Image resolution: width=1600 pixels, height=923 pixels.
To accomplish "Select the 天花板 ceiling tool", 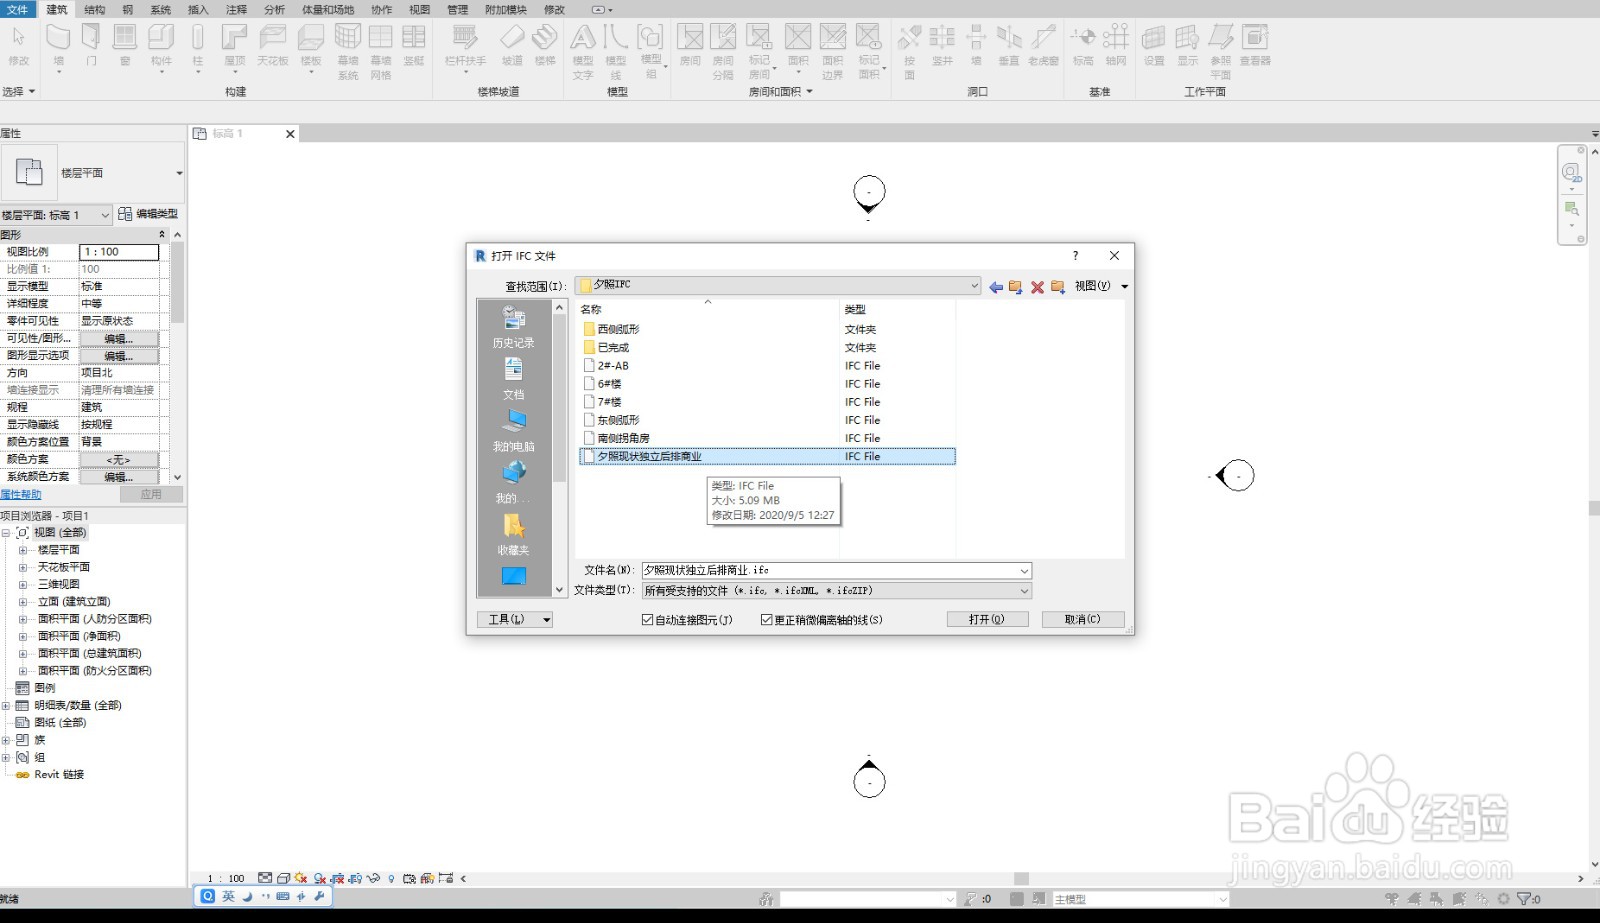I will (x=273, y=46).
